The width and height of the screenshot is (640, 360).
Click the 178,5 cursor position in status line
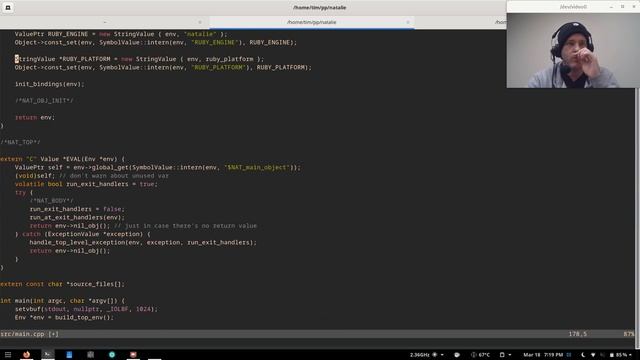578,334
